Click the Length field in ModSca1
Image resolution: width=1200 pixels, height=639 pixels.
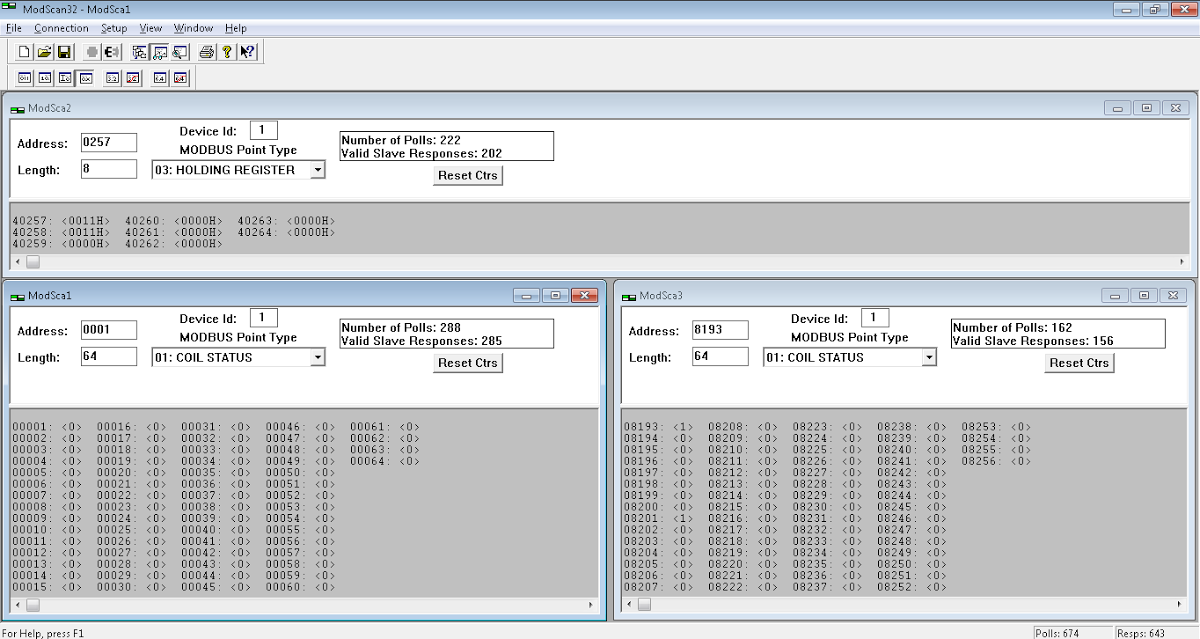(108, 356)
